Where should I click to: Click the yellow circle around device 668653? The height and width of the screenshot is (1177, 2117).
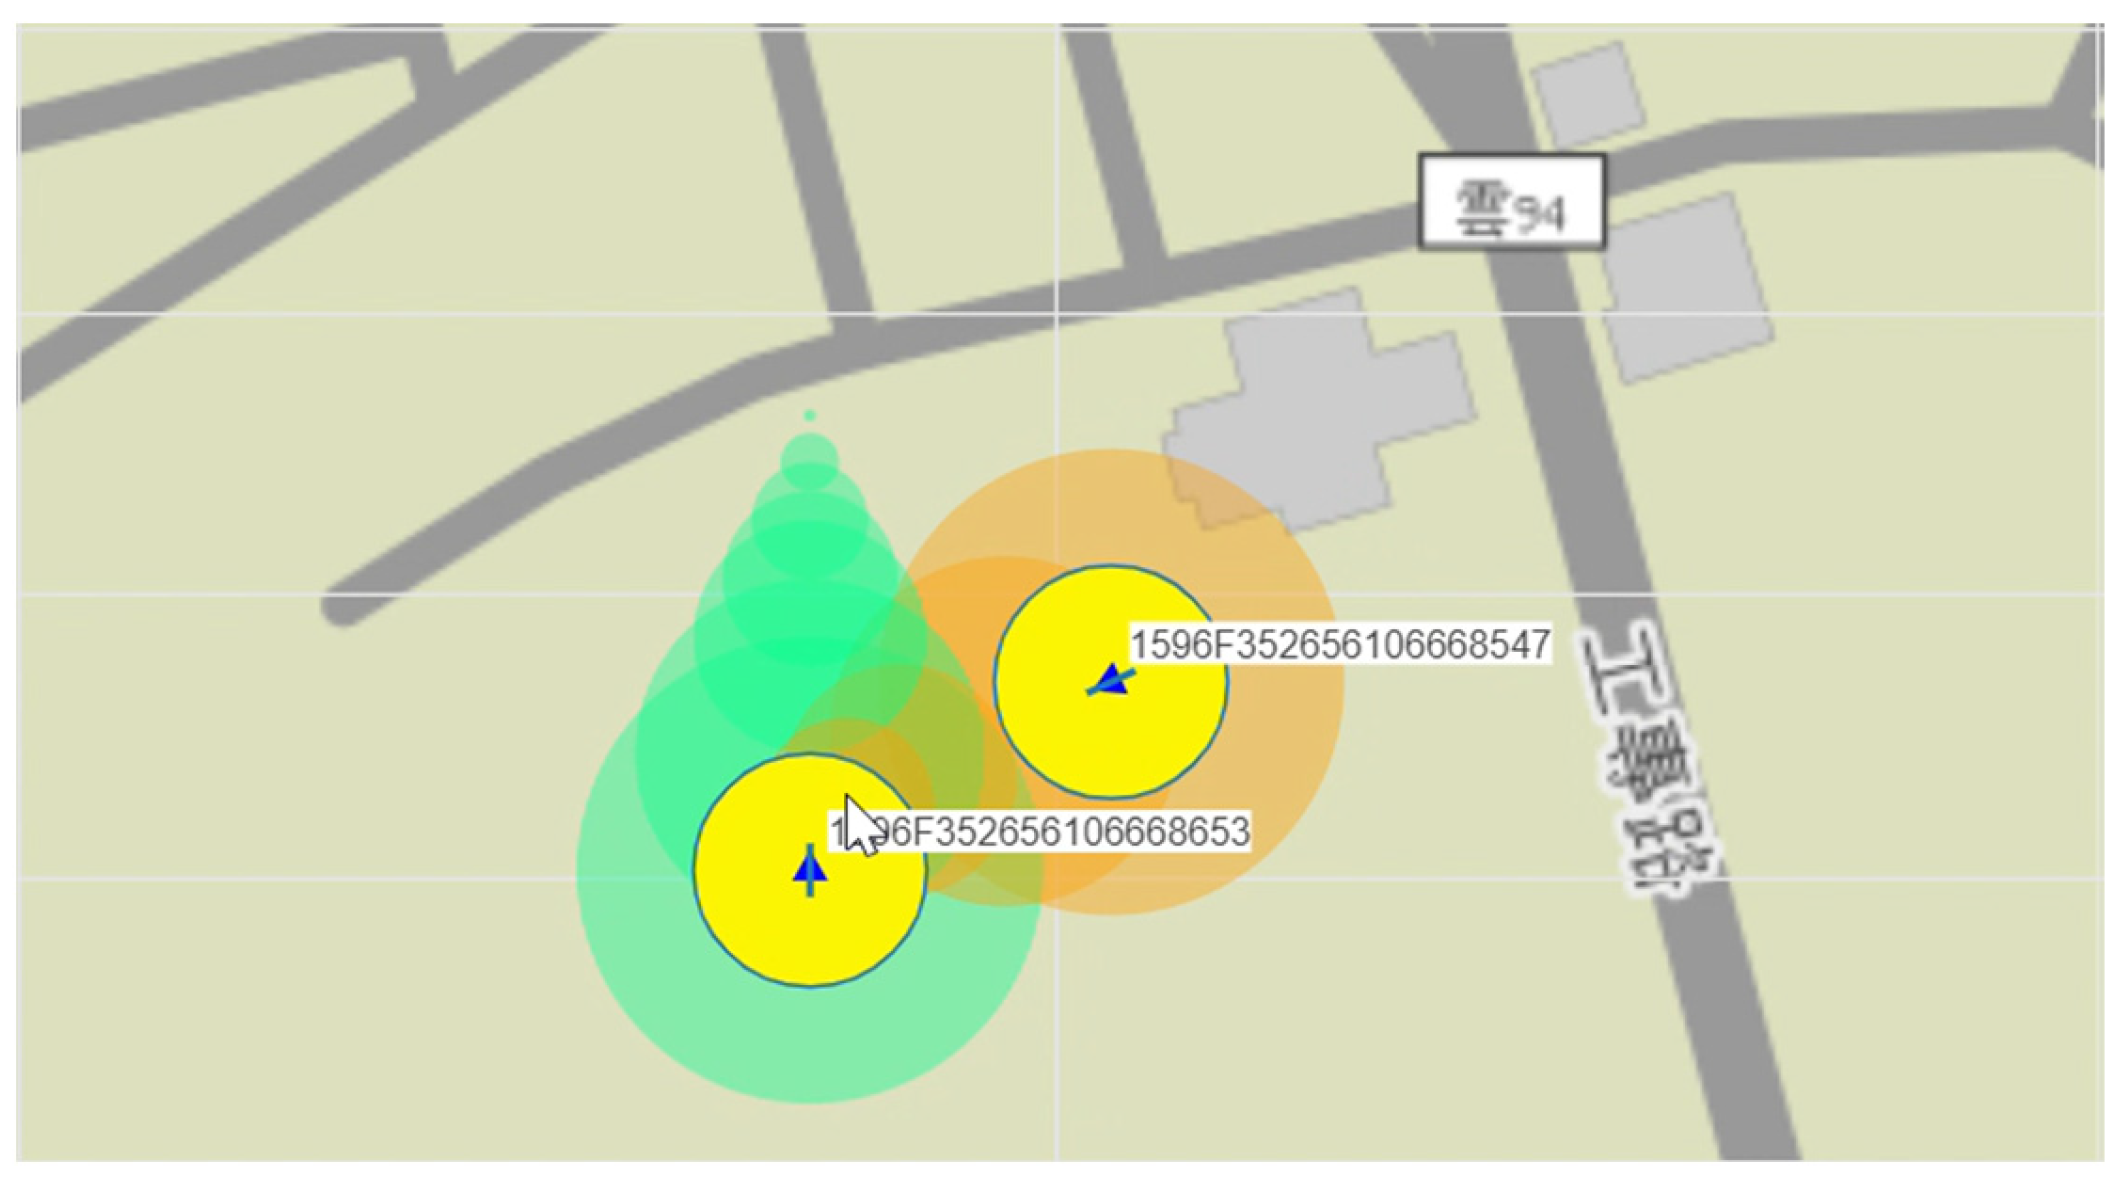(810, 870)
